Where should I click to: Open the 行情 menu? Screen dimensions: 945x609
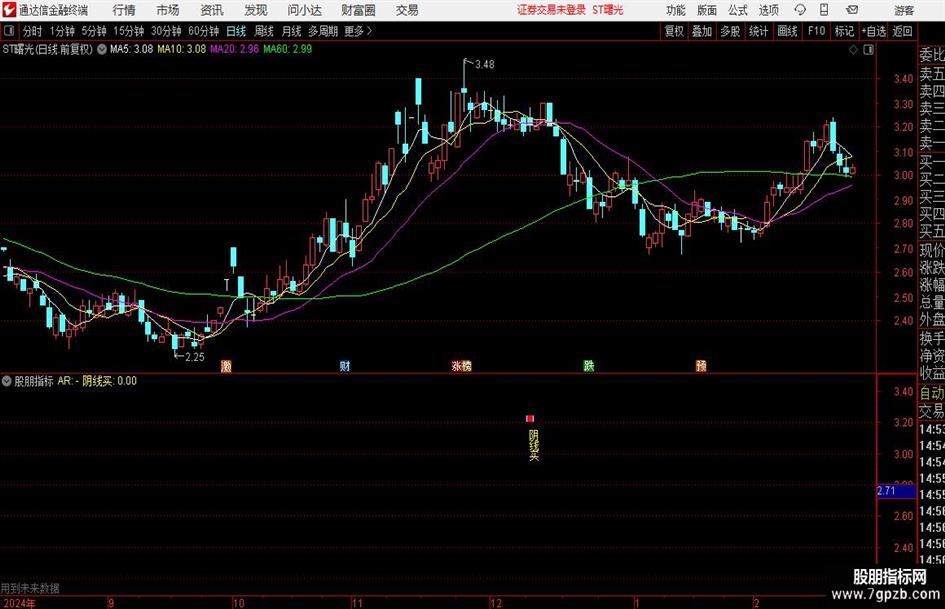point(124,10)
